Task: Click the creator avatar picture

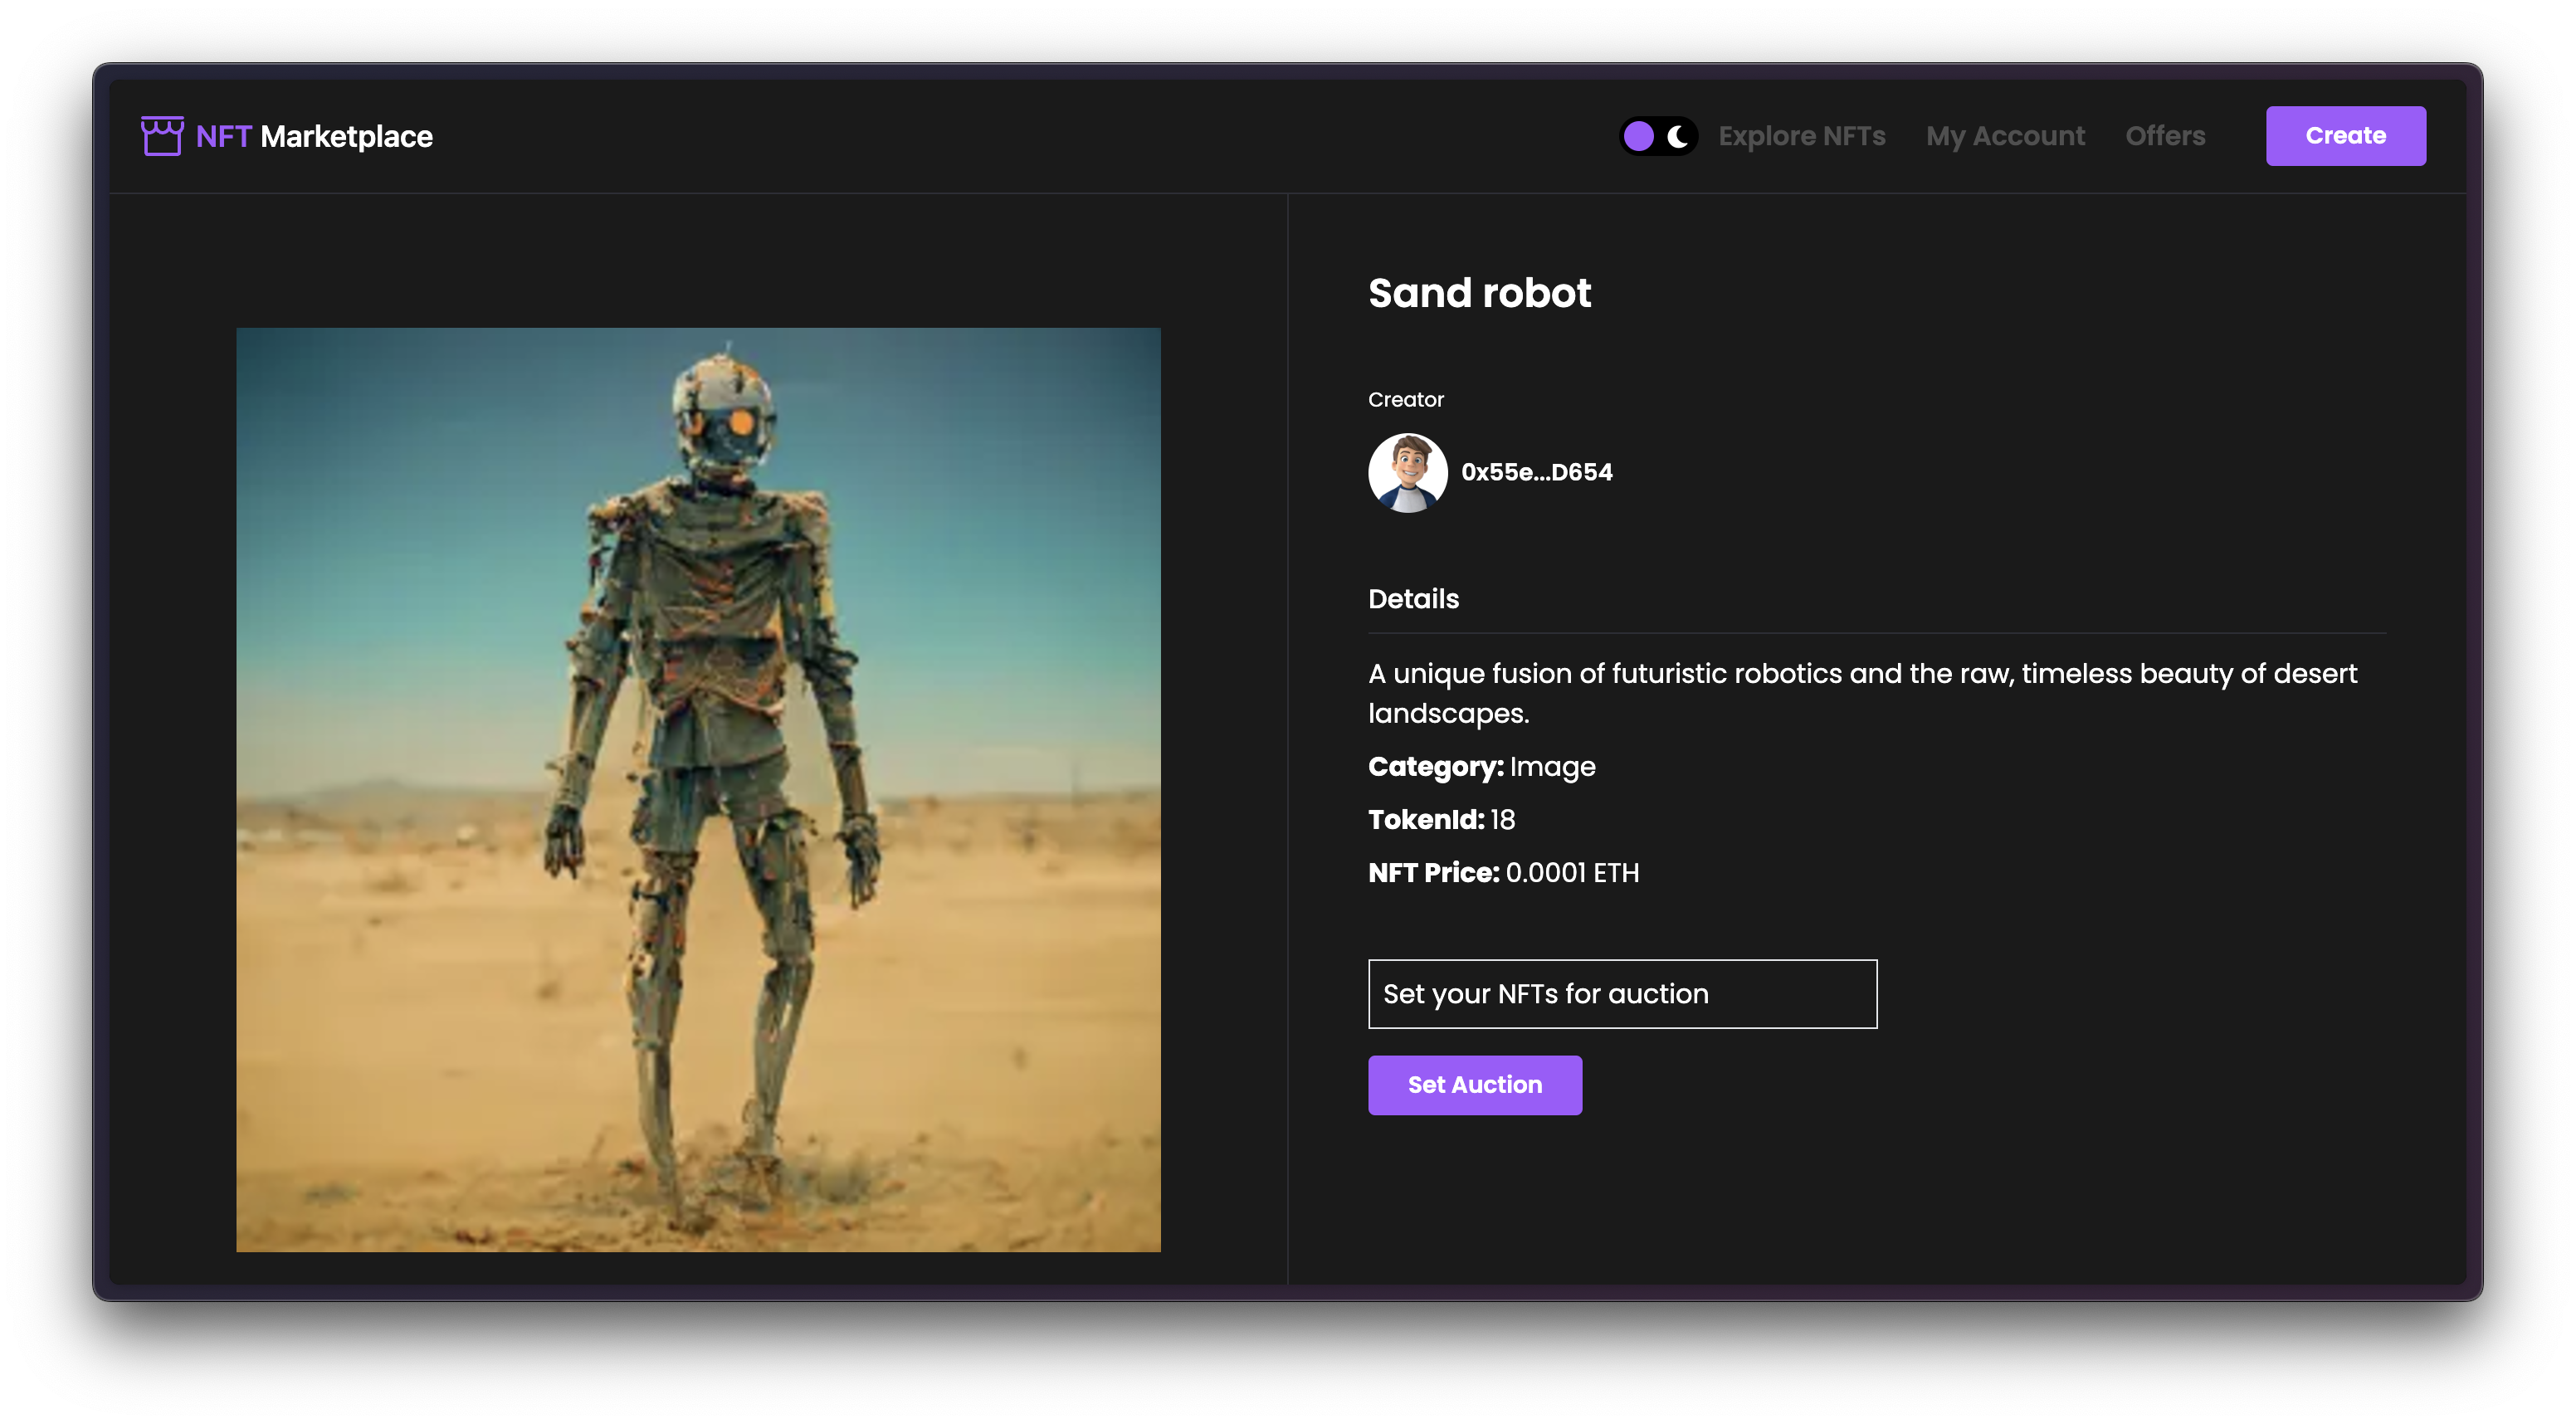Action: tap(1407, 472)
